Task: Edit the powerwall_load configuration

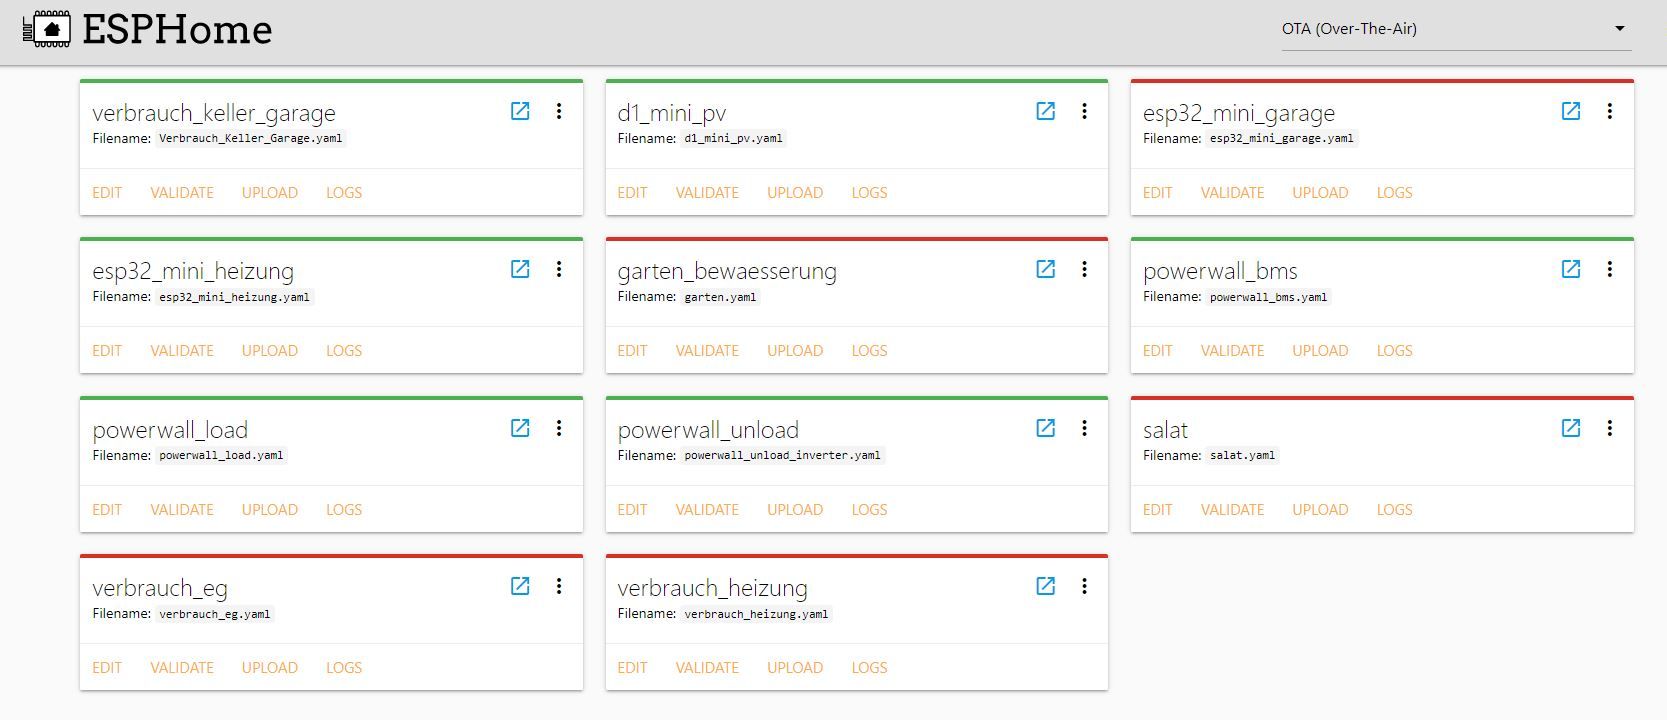Action: (107, 510)
